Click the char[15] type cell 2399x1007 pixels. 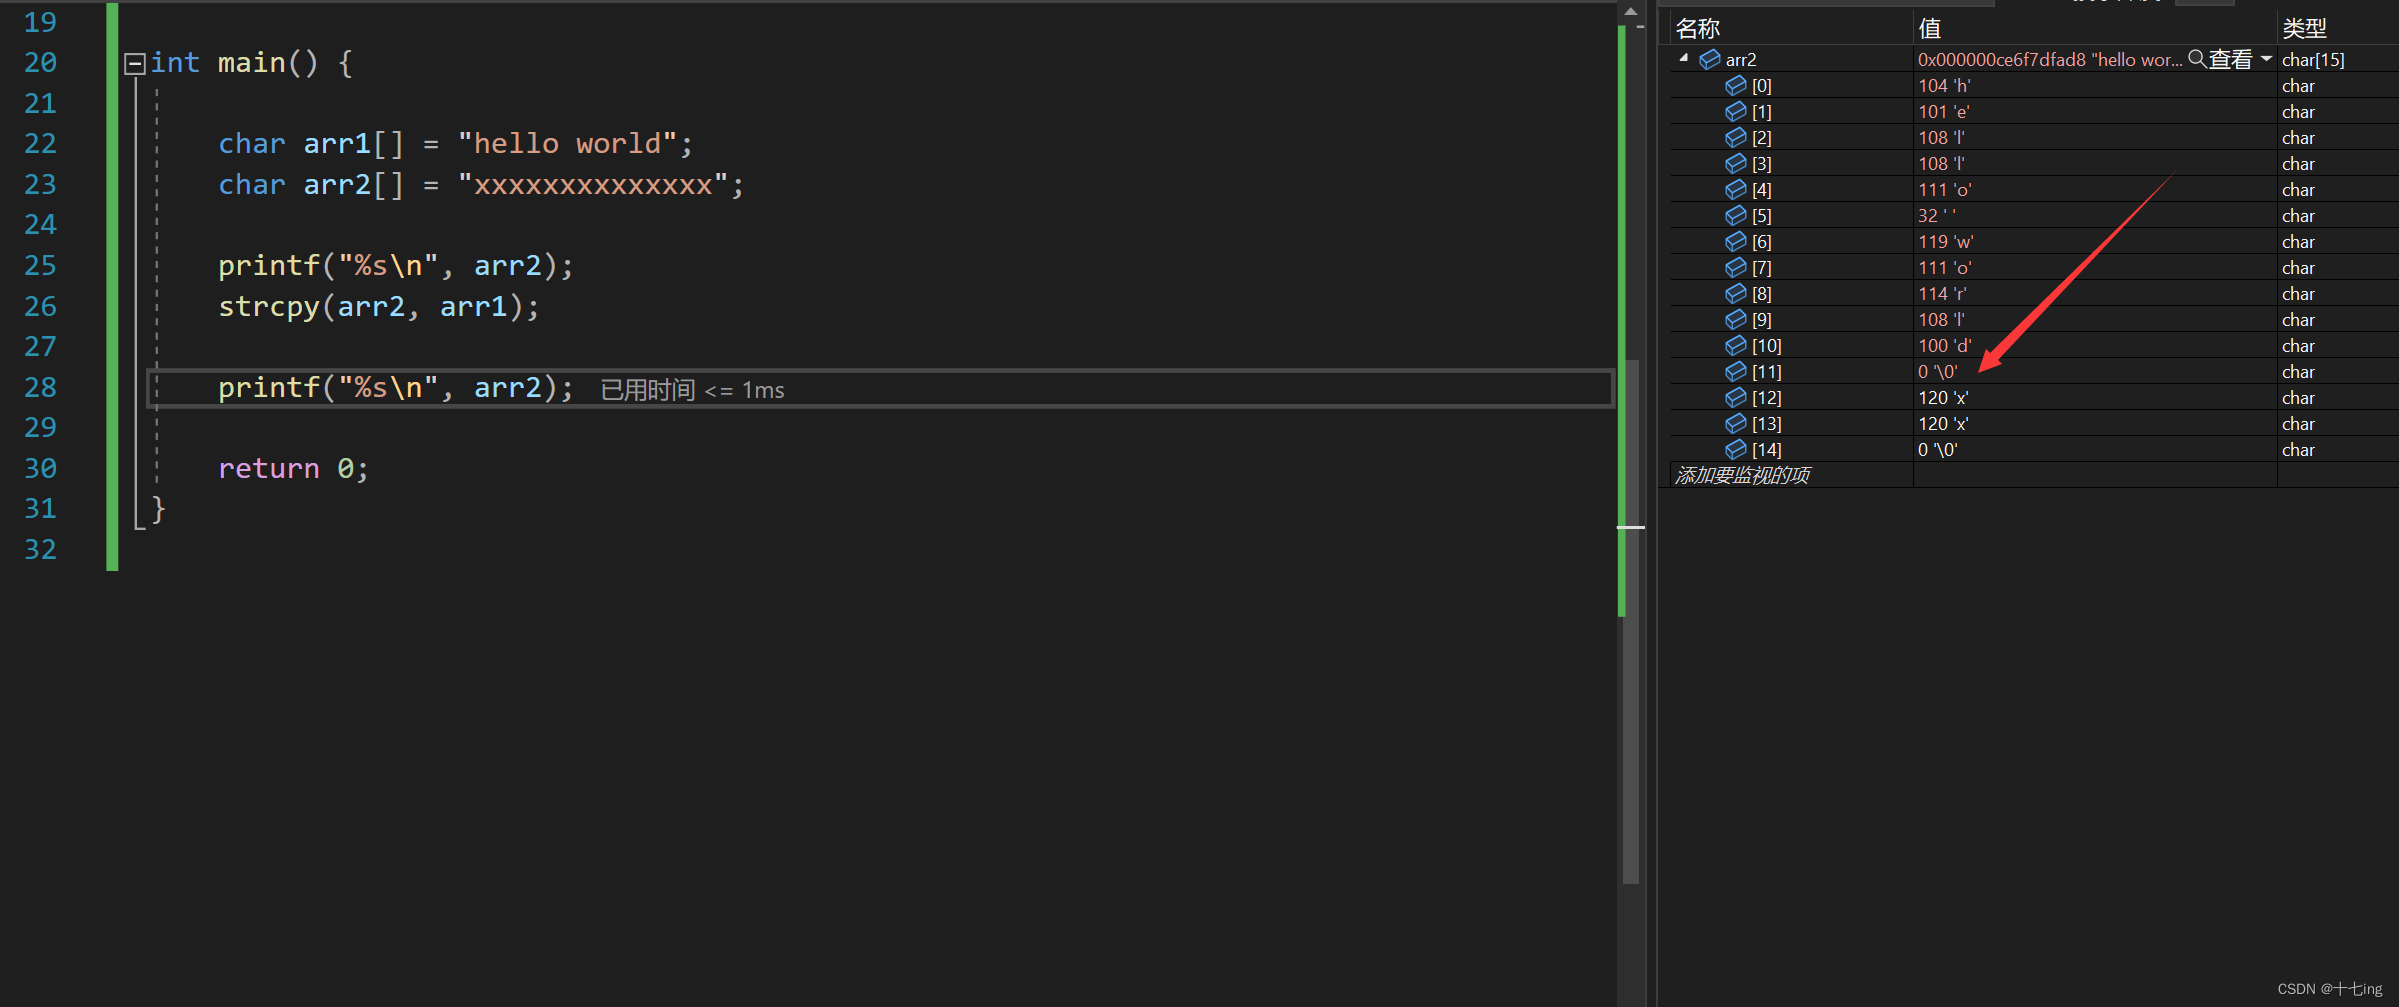point(2313,60)
